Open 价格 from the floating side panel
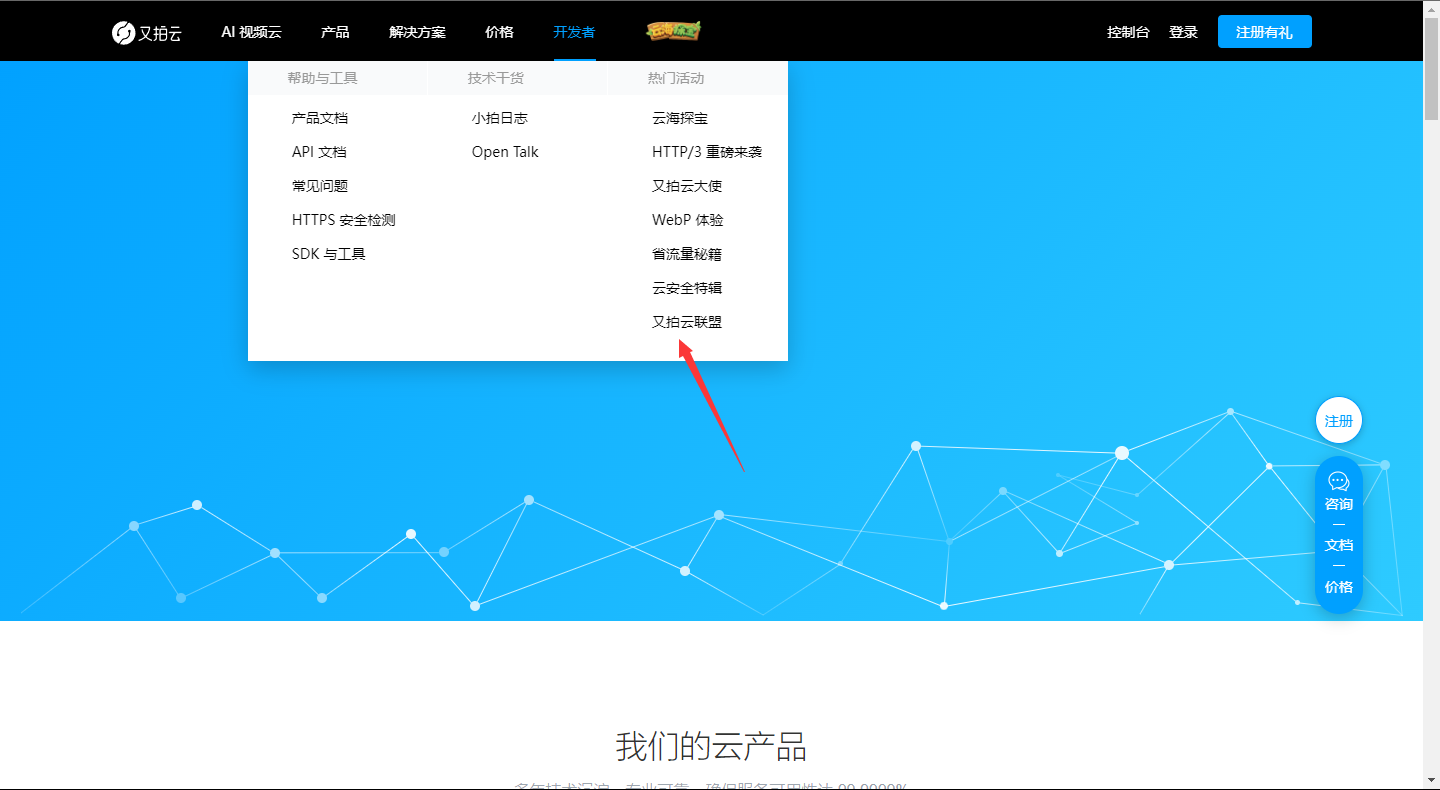Screen dimensions: 1440x790 tap(1338, 586)
